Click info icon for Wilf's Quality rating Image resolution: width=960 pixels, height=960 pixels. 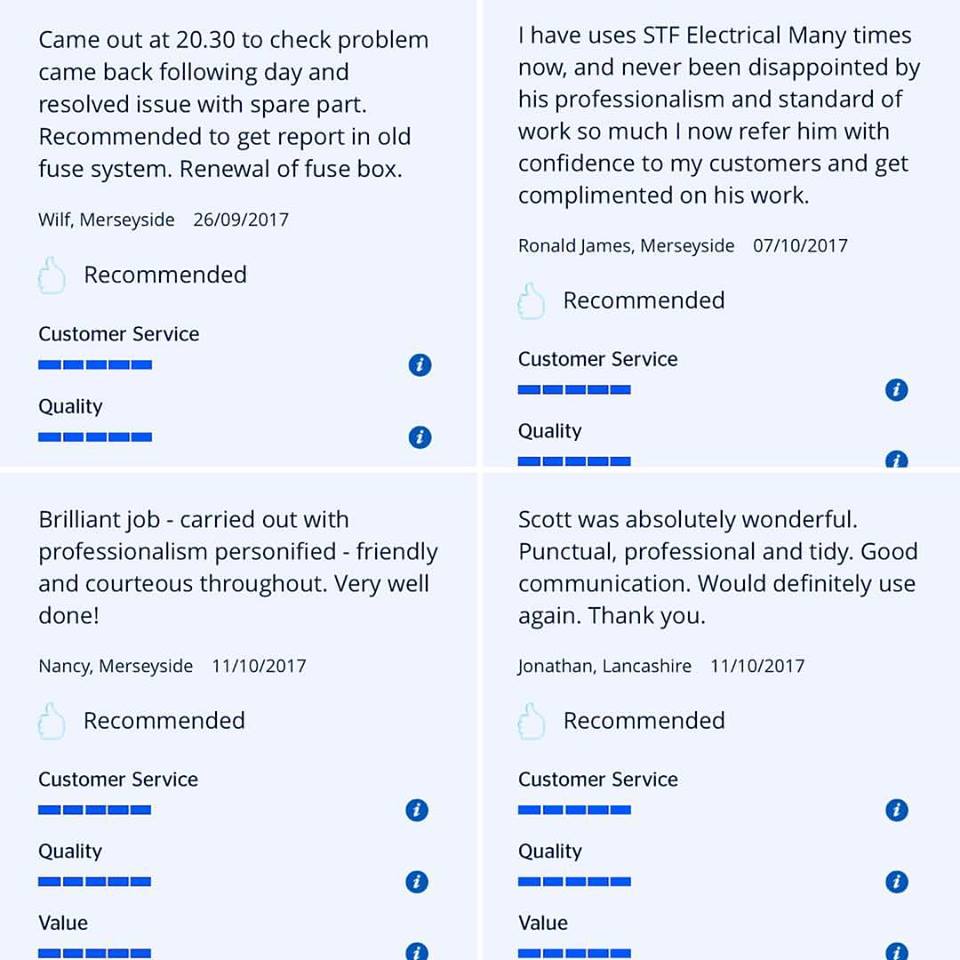pos(419,437)
